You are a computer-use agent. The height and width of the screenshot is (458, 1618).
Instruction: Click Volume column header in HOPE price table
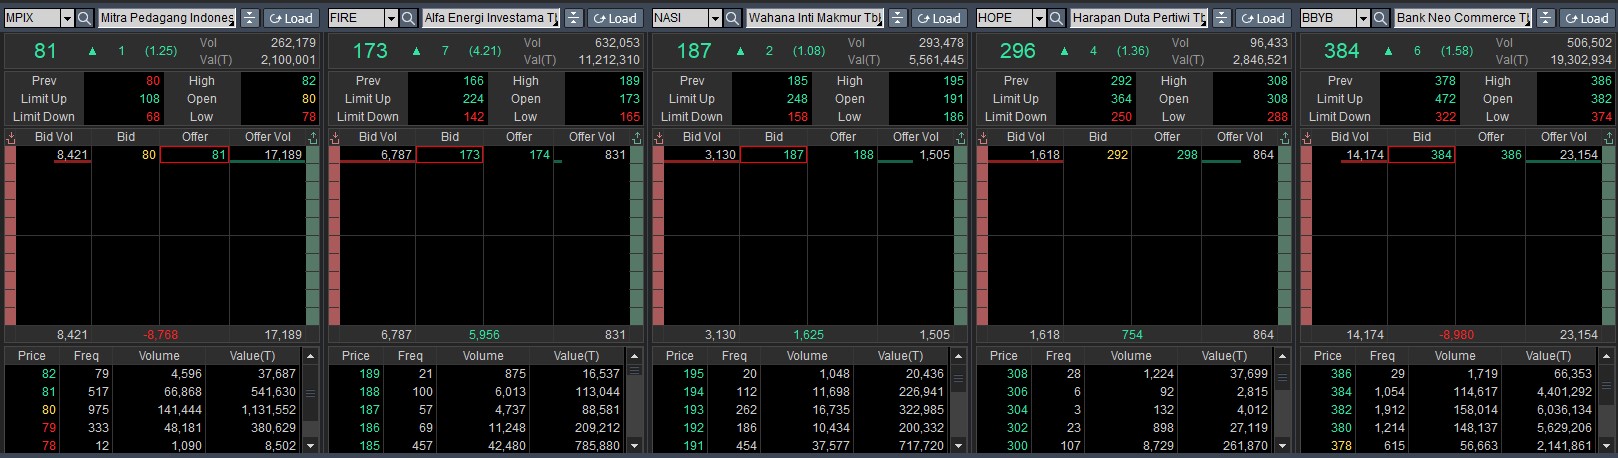click(1130, 356)
